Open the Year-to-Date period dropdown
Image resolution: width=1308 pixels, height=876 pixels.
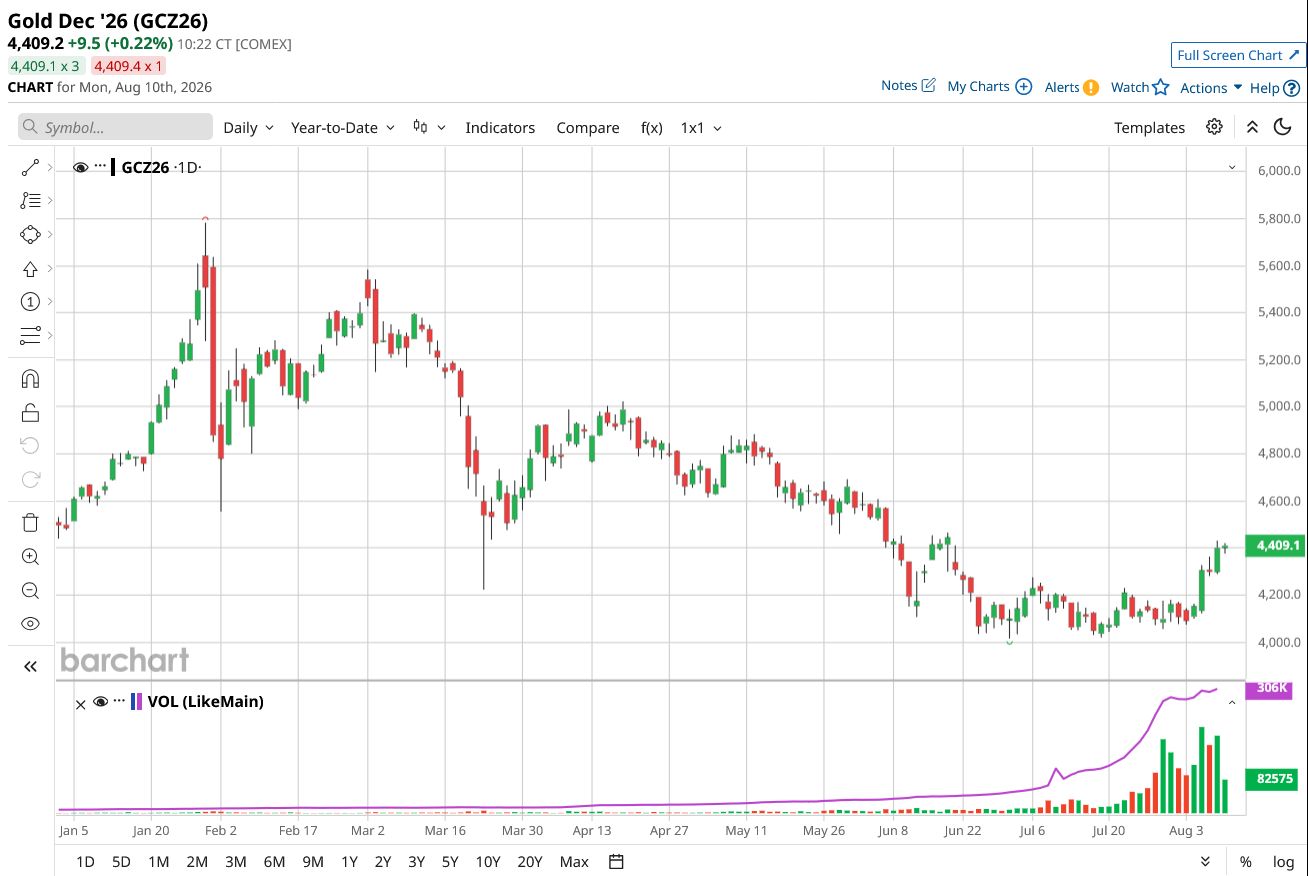[343, 128]
